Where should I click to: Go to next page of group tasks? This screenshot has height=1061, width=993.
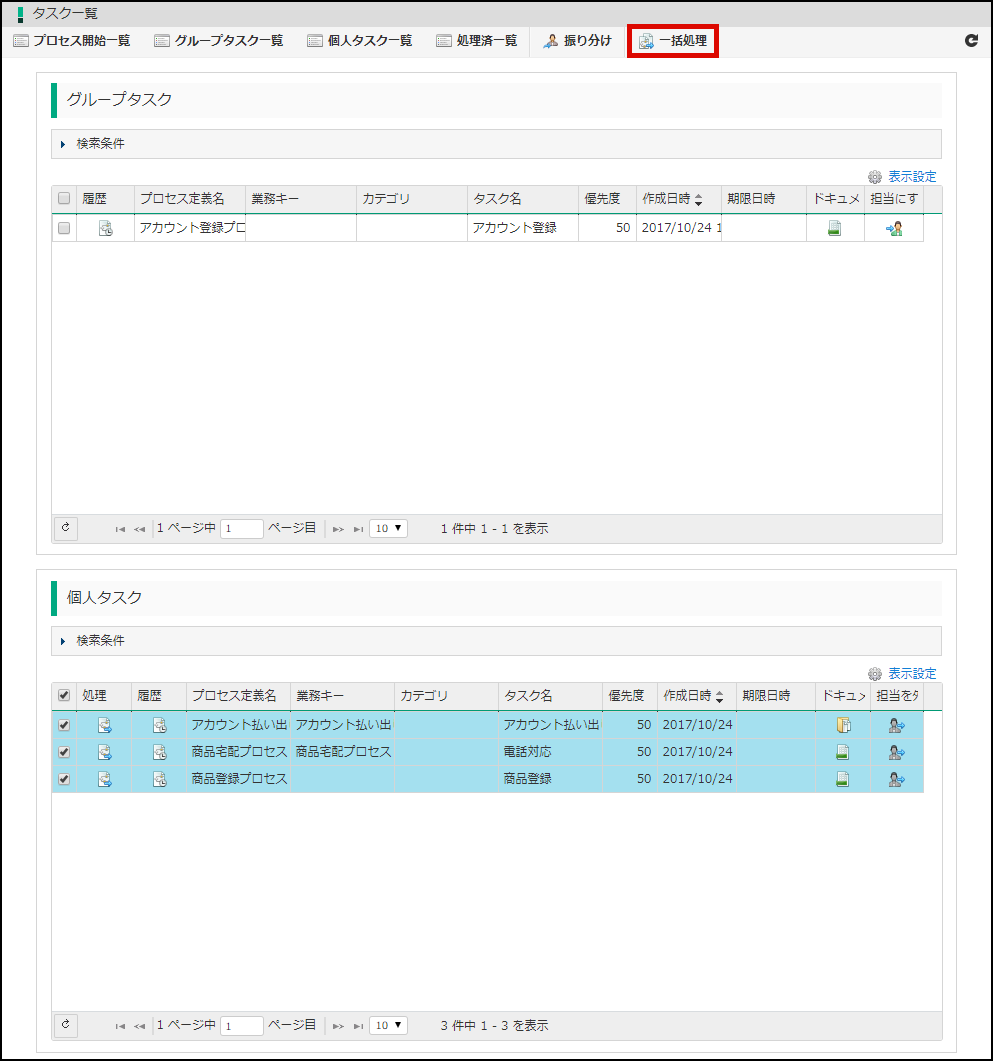(338, 529)
